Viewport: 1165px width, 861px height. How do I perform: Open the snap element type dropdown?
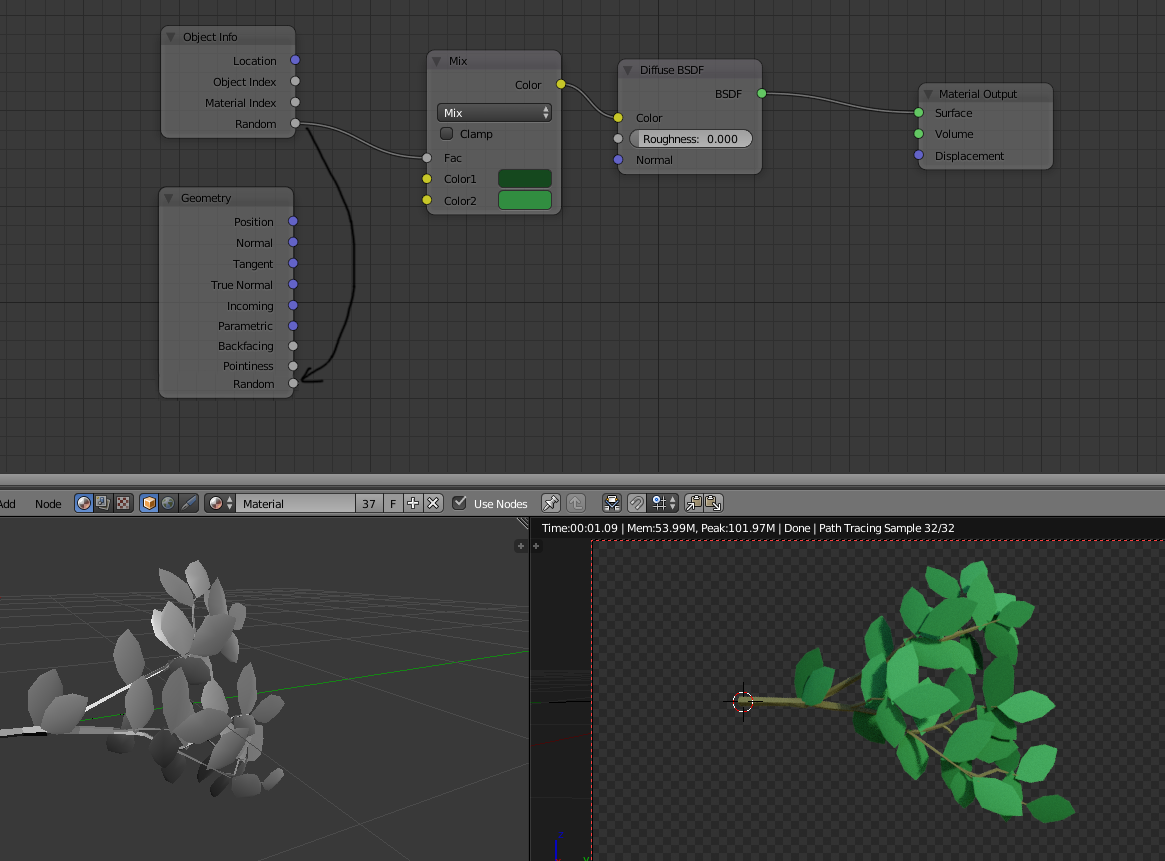tap(663, 503)
